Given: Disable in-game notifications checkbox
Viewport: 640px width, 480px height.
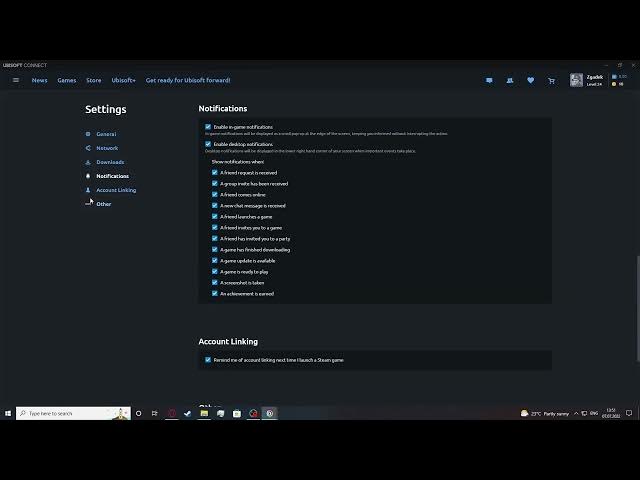Looking at the screenshot, I should pyautogui.click(x=208, y=127).
